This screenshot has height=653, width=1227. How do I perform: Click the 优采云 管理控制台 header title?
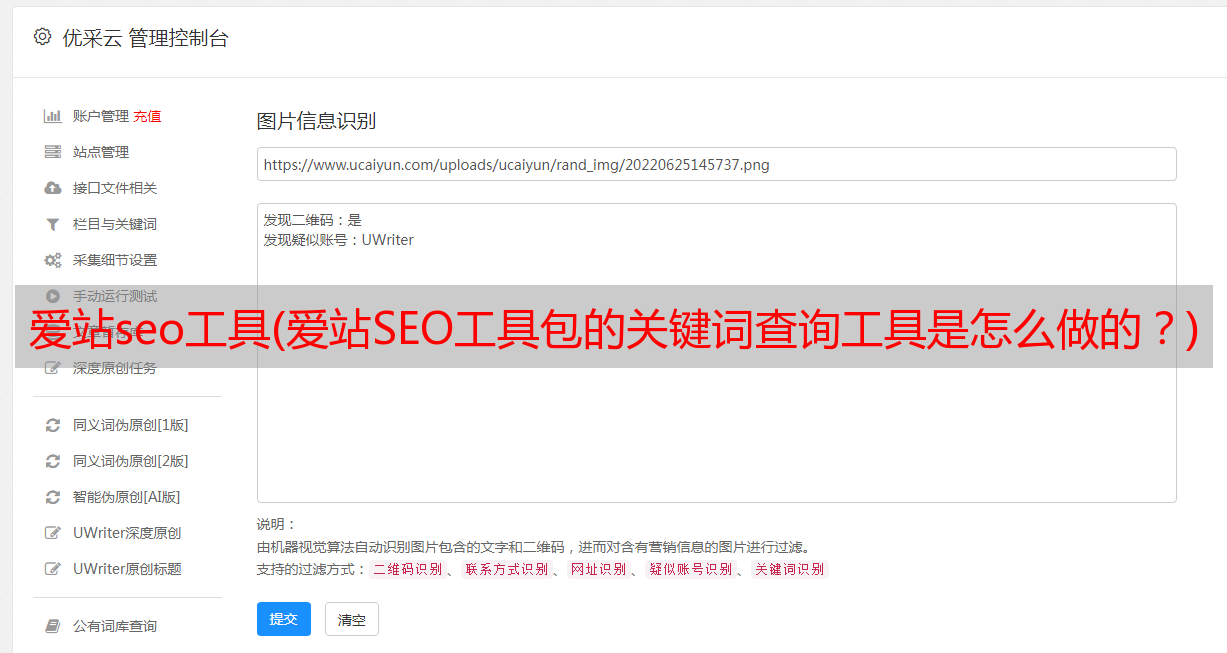(145, 38)
